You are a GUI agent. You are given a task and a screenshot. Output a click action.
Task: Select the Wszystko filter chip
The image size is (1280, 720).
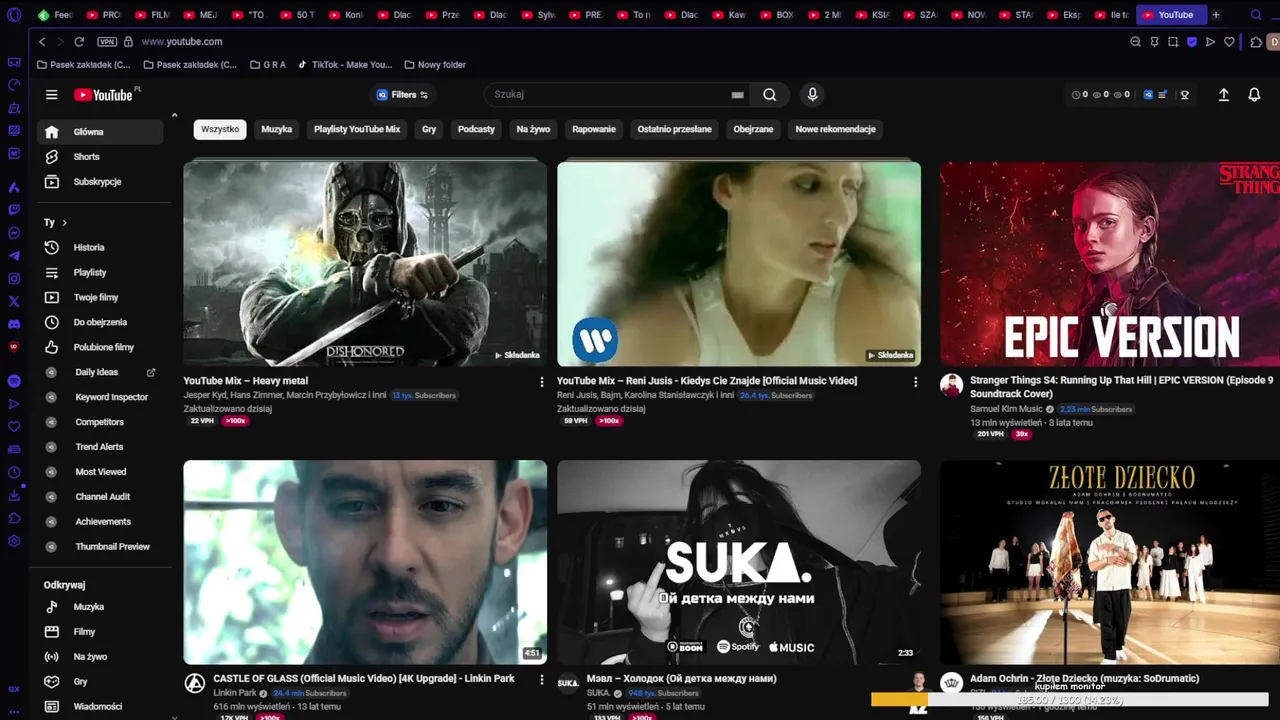pyautogui.click(x=220, y=129)
